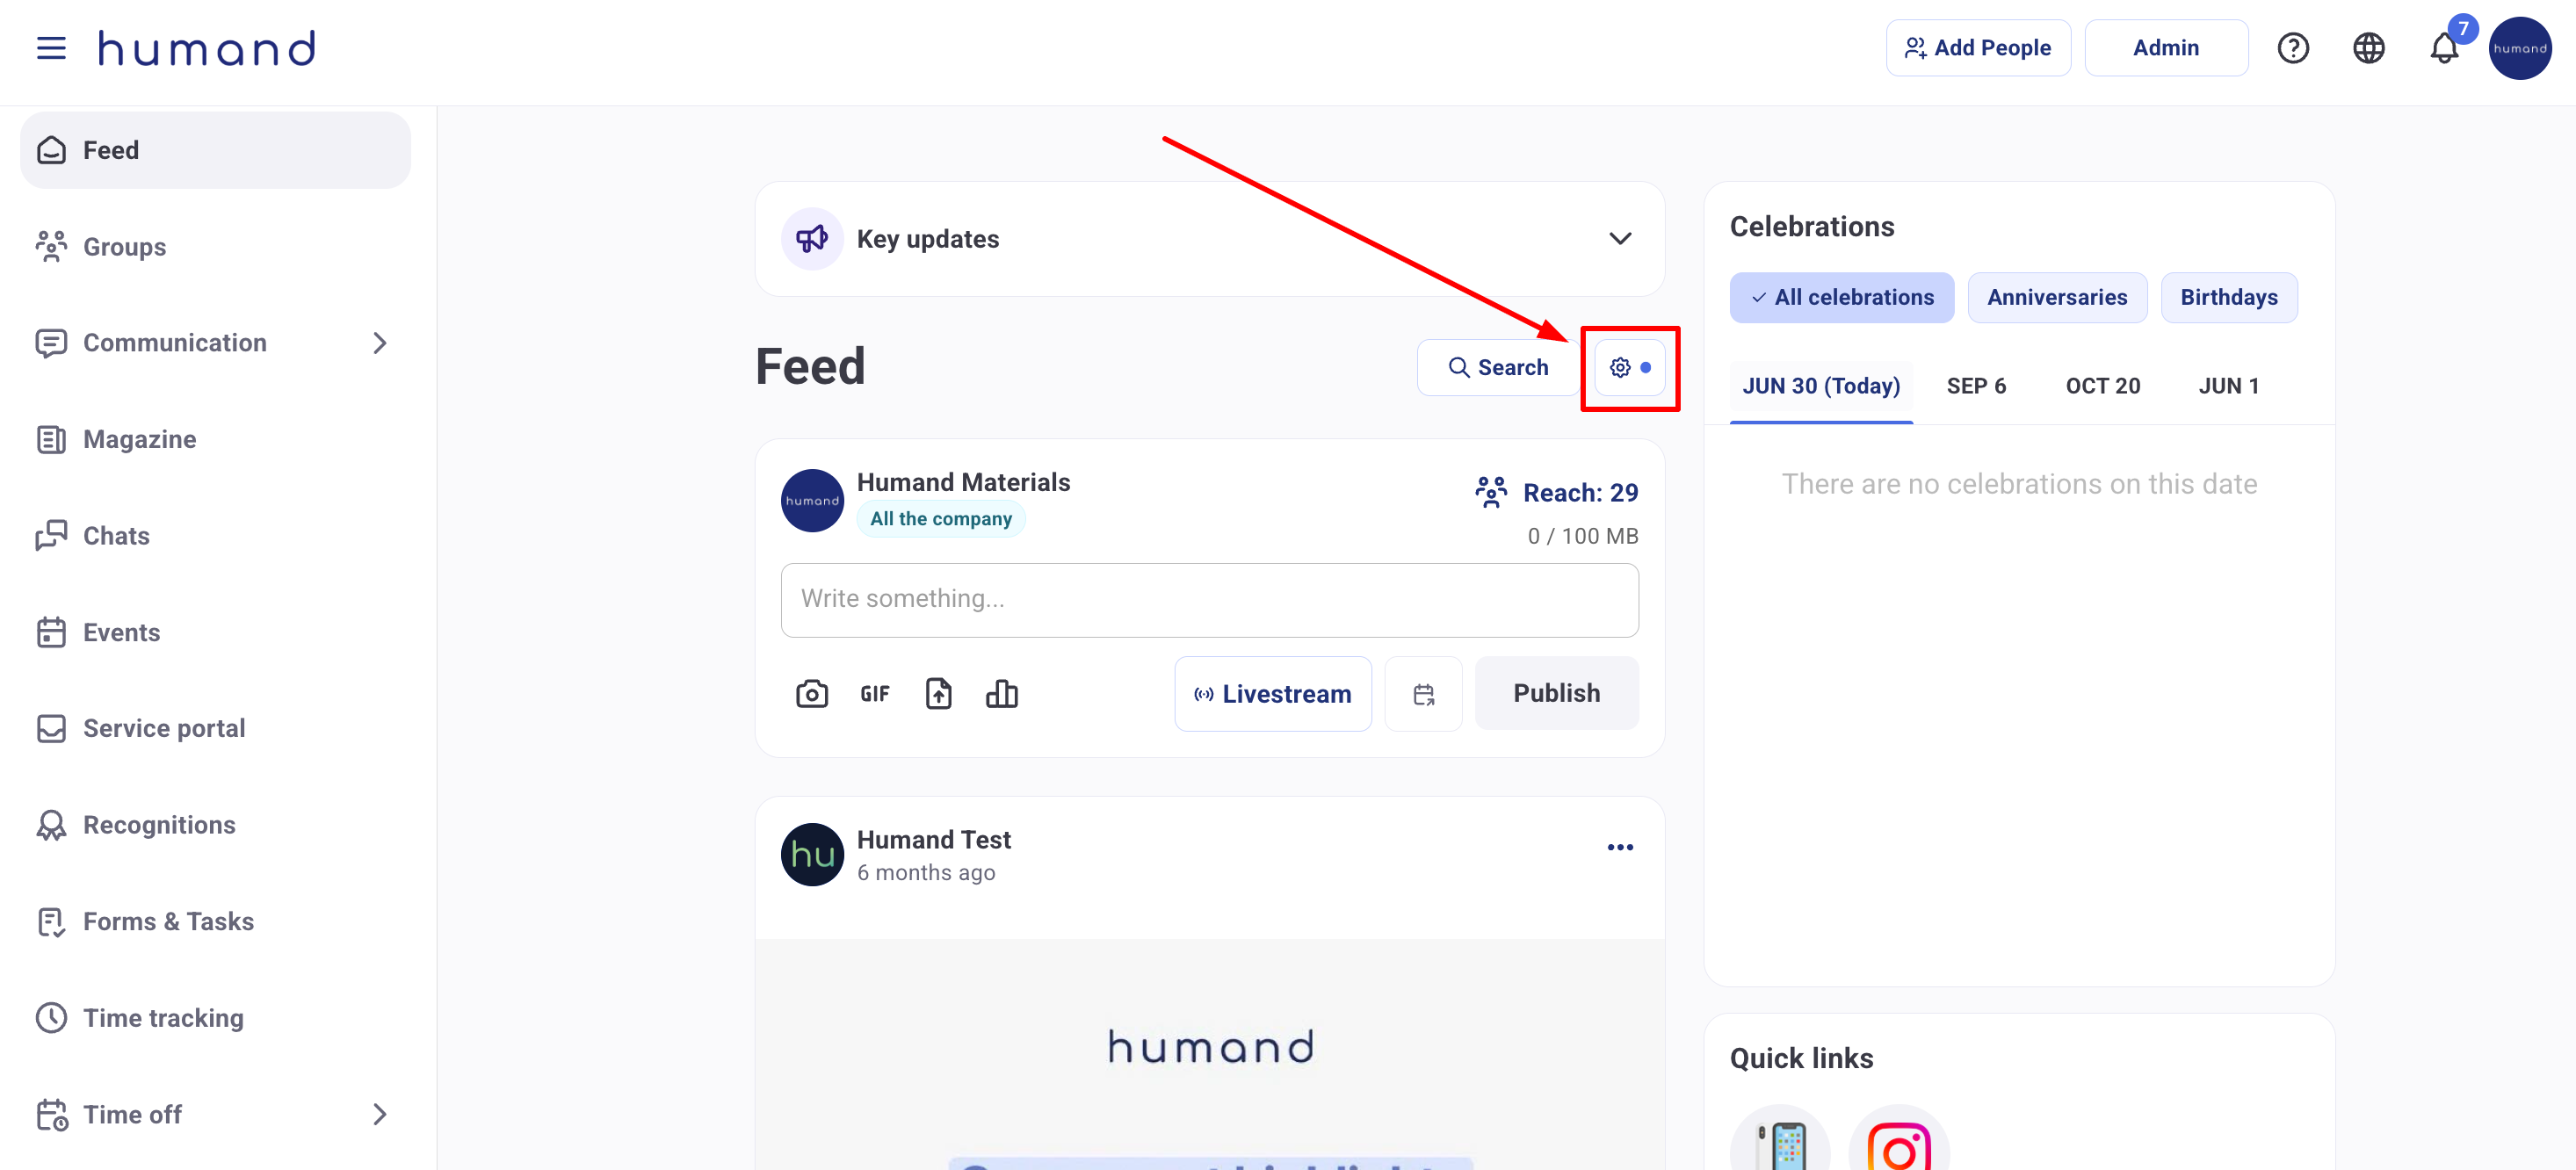Enable the Anniversaries filter chip
This screenshot has height=1170, width=2576.
(2056, 298)
